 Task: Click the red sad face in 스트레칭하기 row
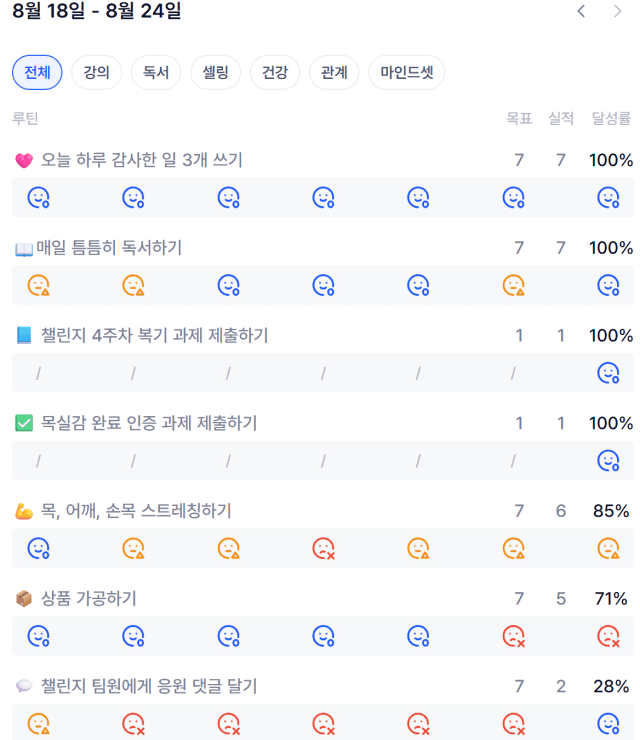tap(324, 548)
